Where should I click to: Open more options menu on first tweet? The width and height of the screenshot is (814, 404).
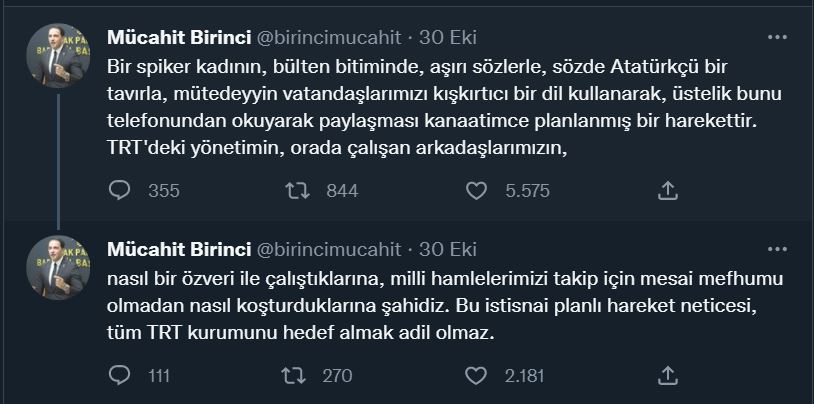[x=776, y=37]
